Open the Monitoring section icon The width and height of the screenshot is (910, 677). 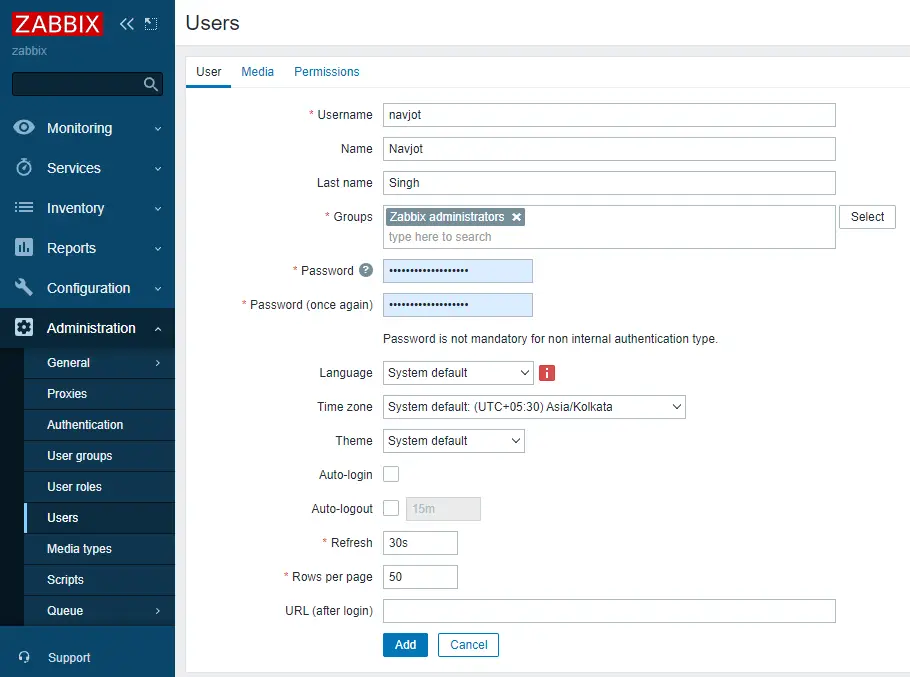(x=23, y=128)
